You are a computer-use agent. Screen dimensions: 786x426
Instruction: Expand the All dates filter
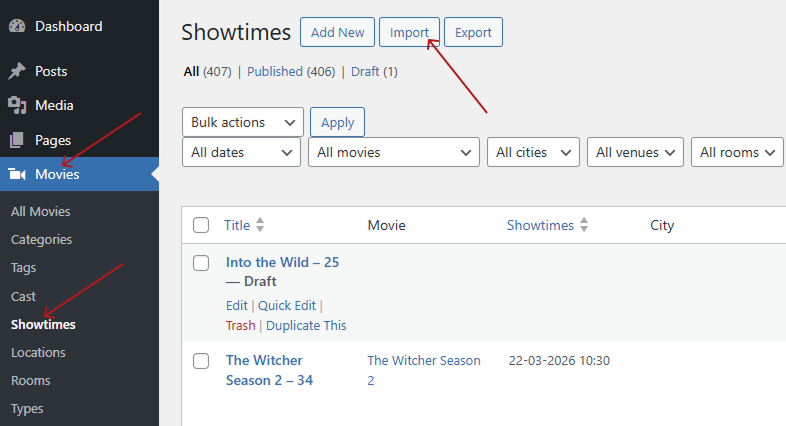coord(241,153)
